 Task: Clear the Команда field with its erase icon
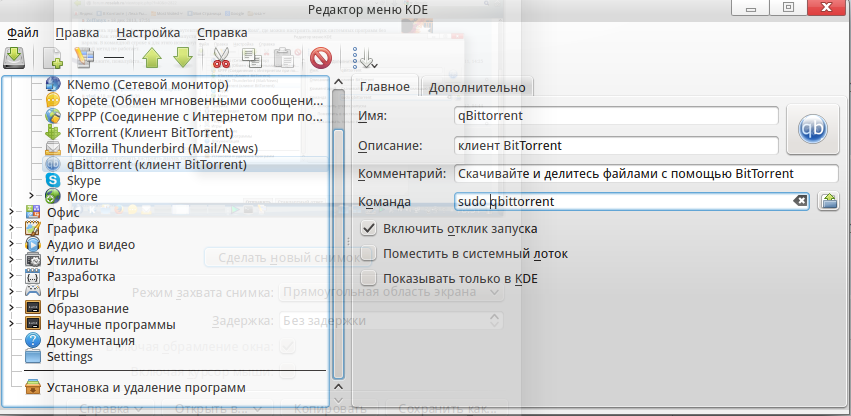click(x=800, y=201)
